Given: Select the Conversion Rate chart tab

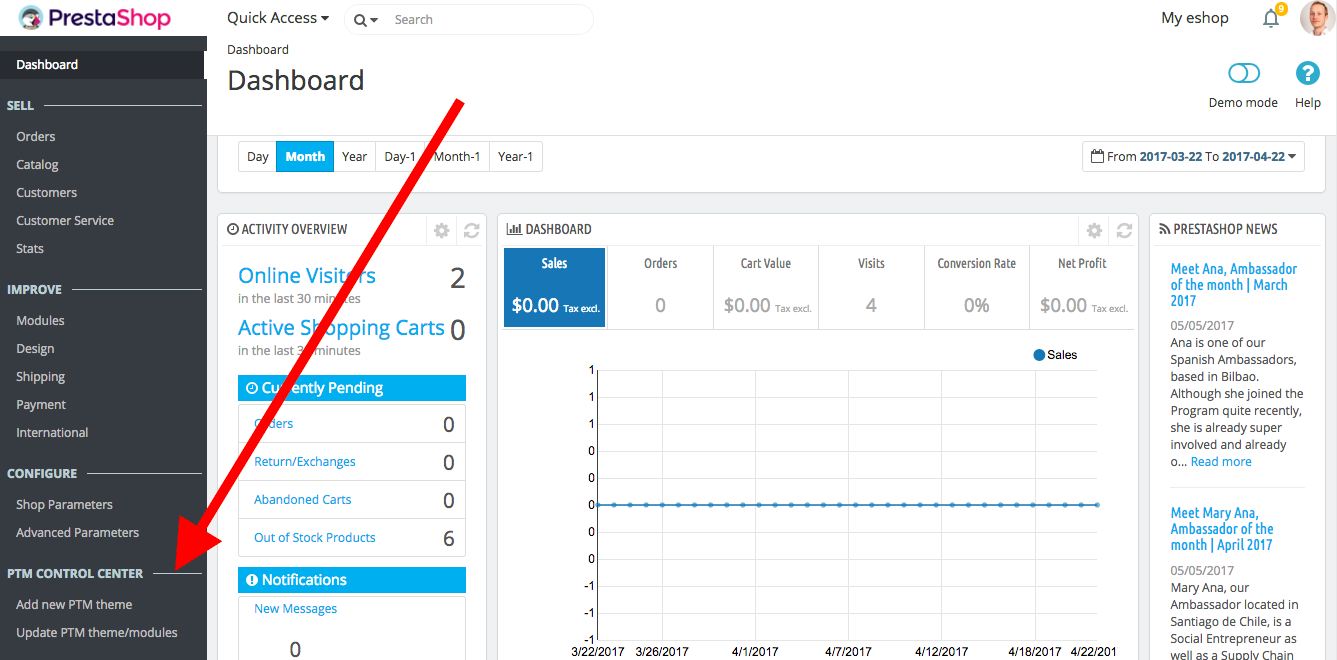Looking at the screenshot, I should pos(977,288).
